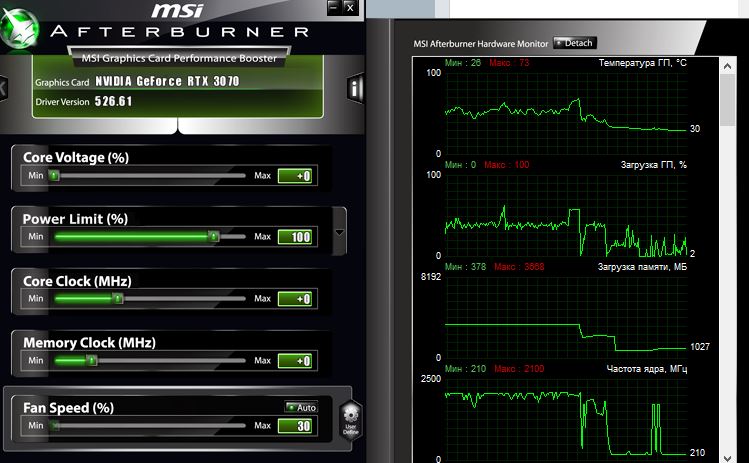
Task: Click the MSI Afterburner logo icon
Action: coord(19,27)
